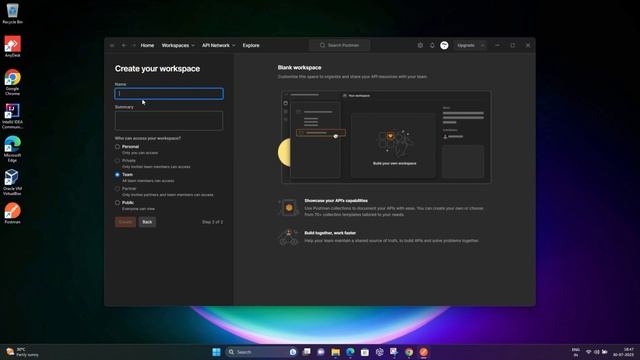Screen dimensions: 640x360
Task: Click the Blank workspace preview image
Action: 386,137
